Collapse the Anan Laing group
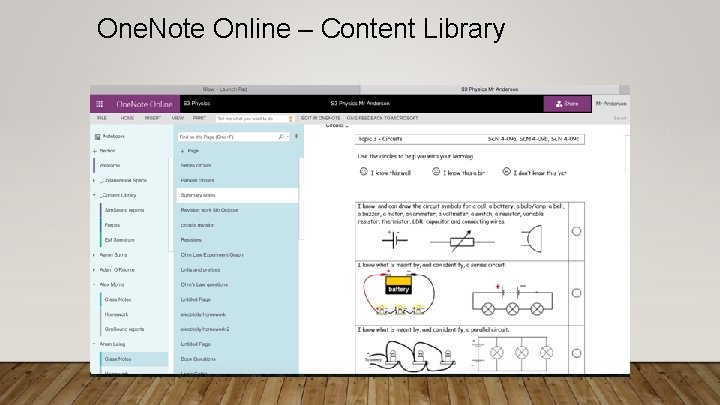 click(94, 344)
